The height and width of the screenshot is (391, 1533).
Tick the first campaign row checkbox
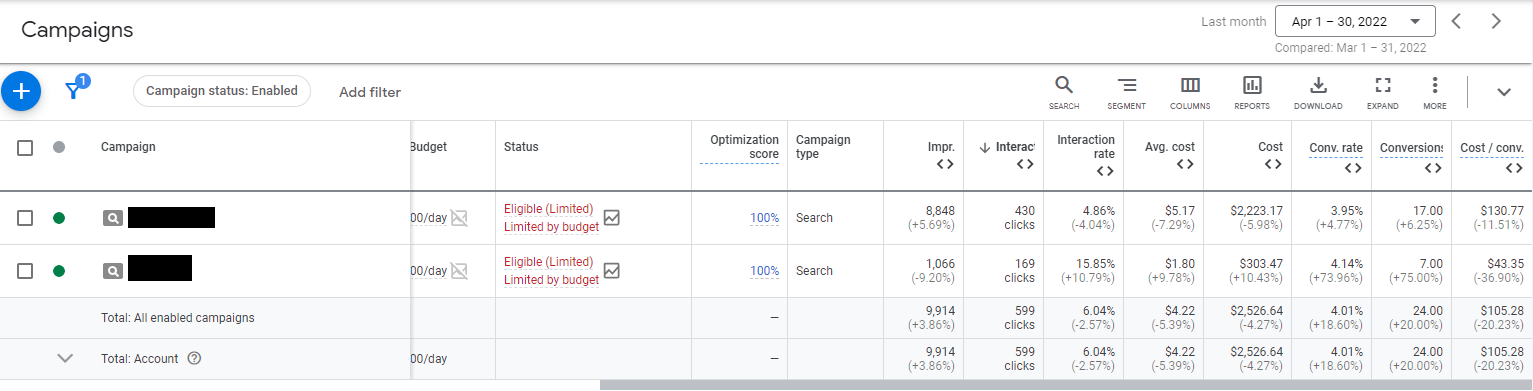pos(26,218)
